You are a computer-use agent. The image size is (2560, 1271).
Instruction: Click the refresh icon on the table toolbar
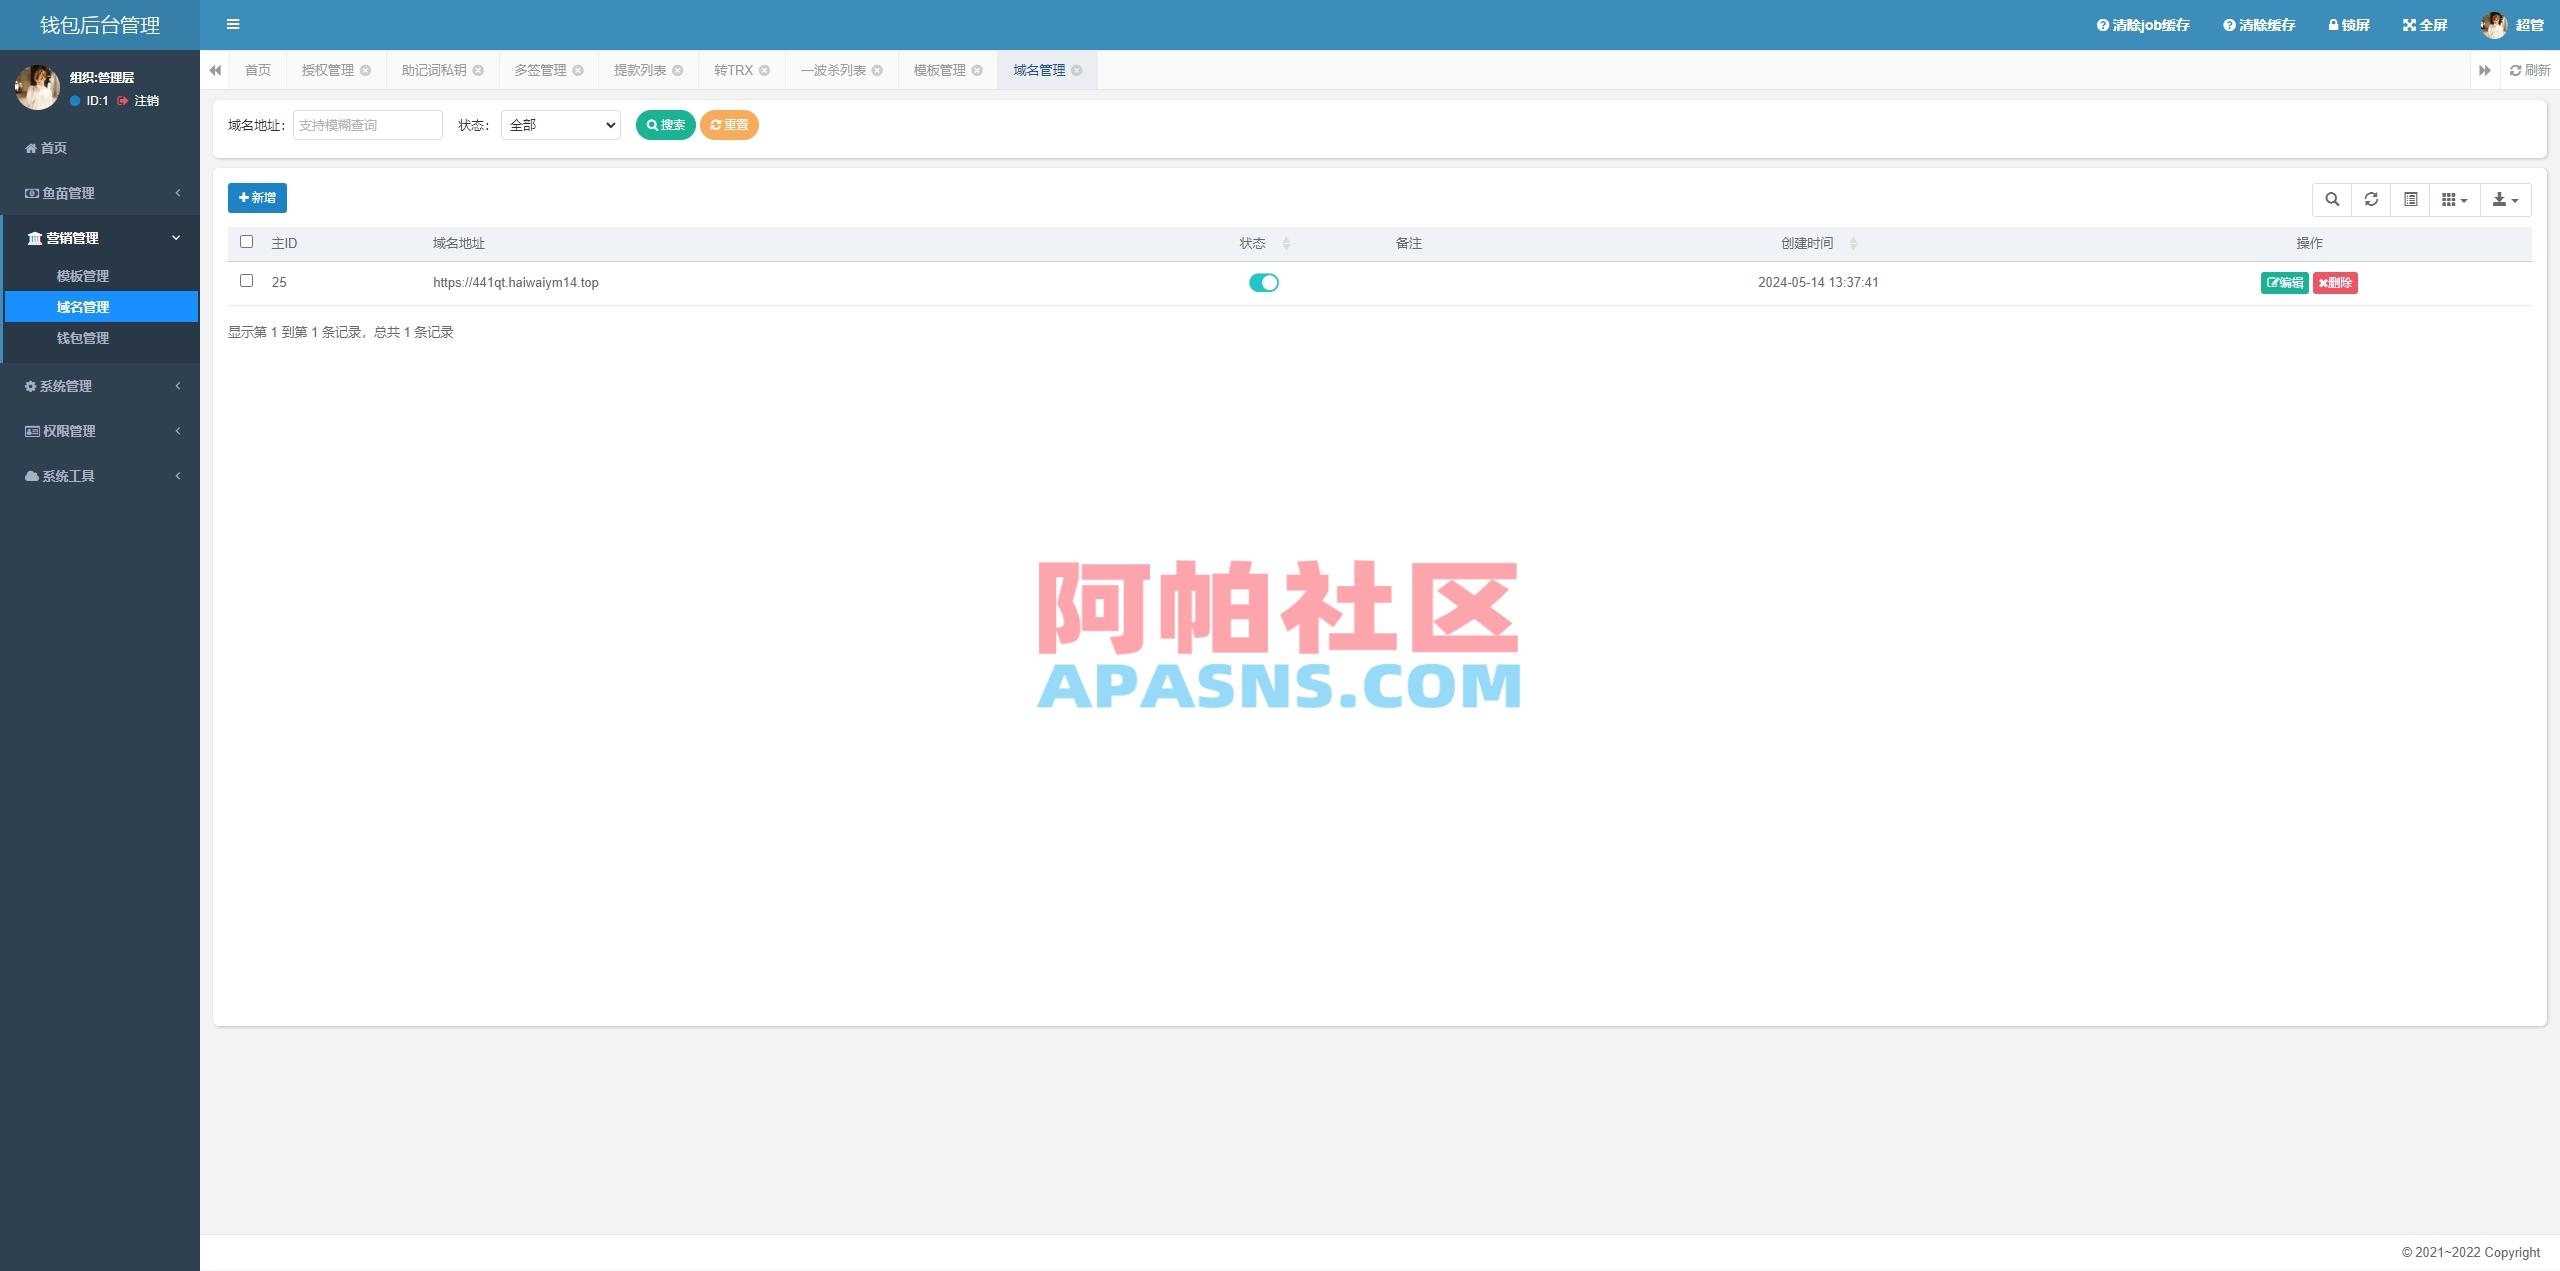[x=2371, y=199]
